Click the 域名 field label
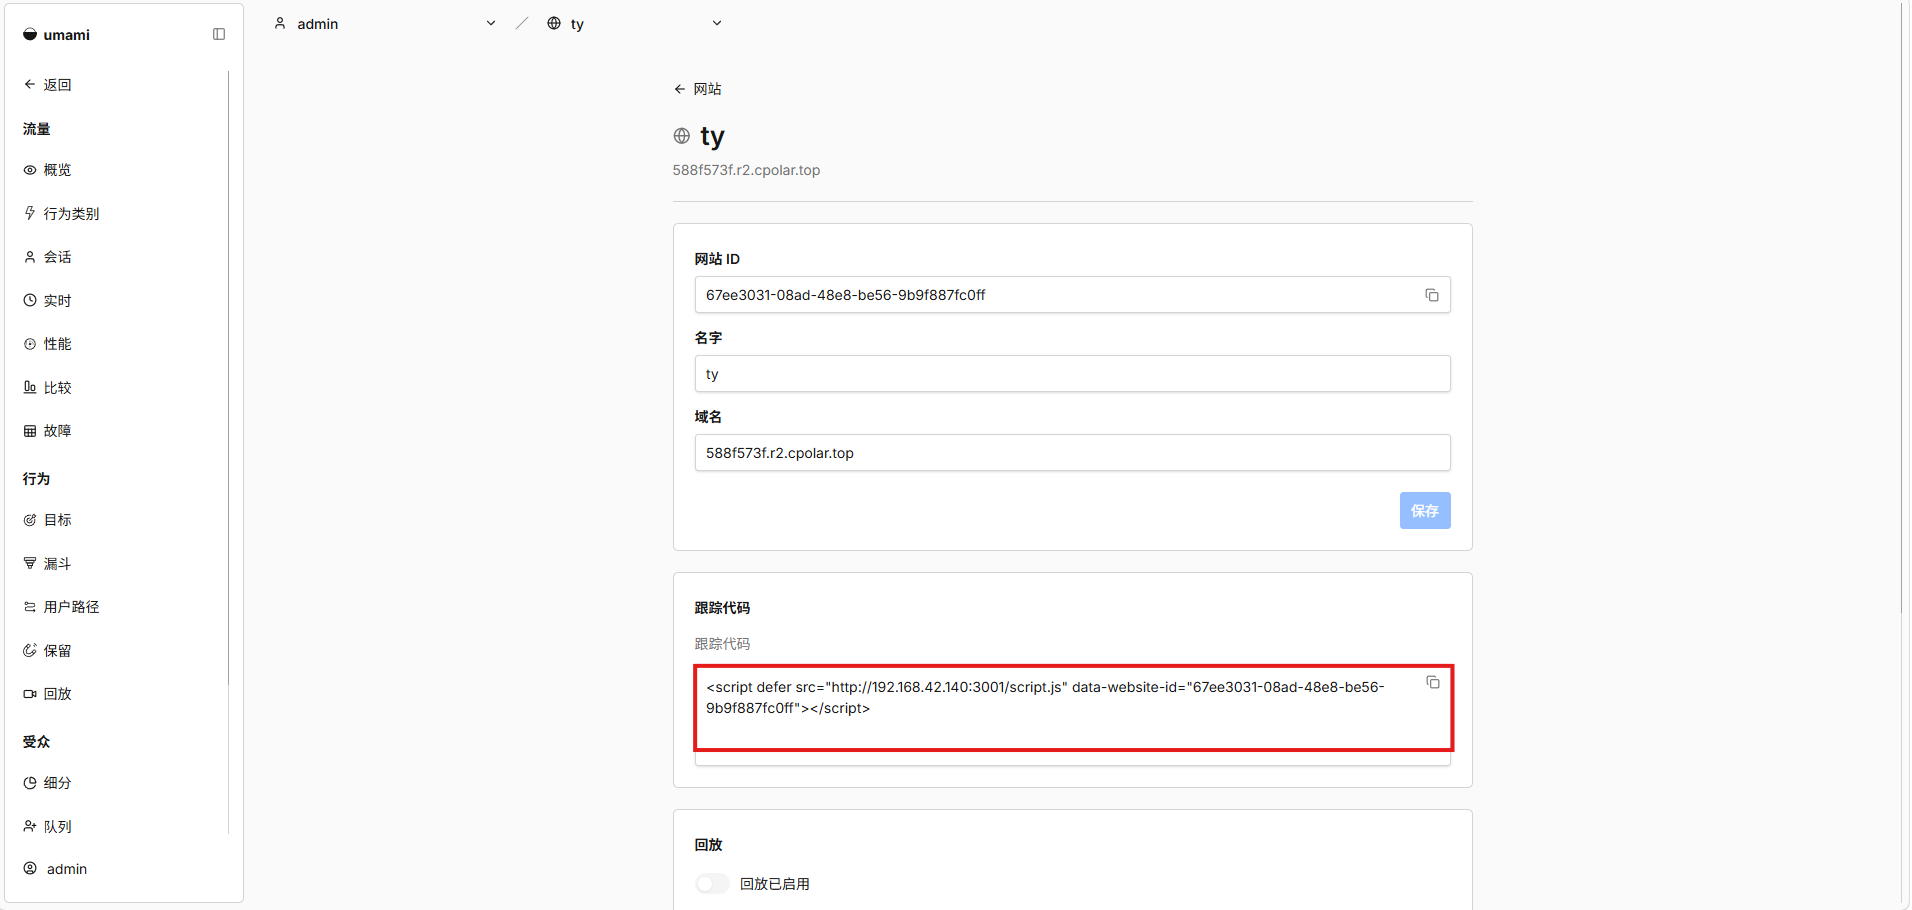Viewport: 1912px width, 910px height. point(708,417)
